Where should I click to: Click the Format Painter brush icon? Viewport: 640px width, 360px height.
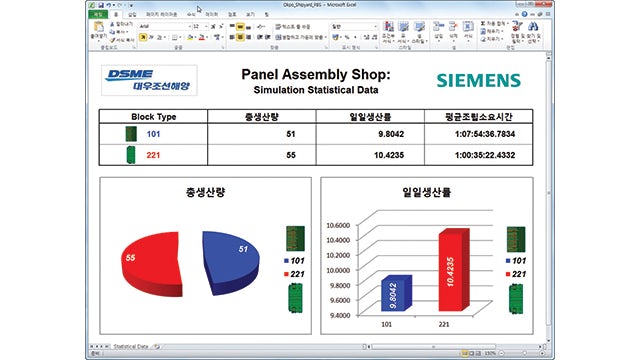point(113,40)
